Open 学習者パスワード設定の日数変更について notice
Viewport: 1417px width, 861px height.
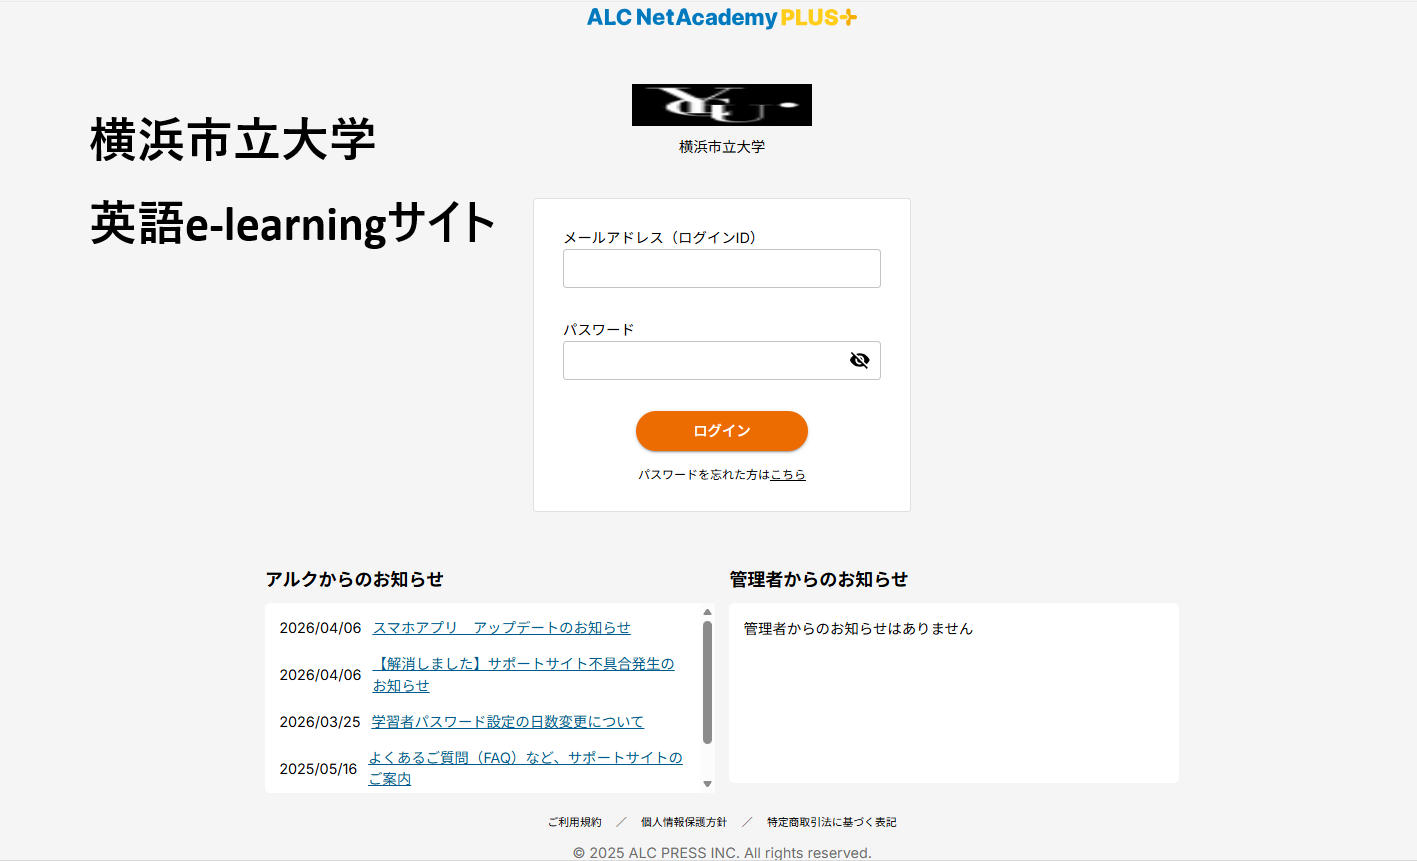pos(507,722)
